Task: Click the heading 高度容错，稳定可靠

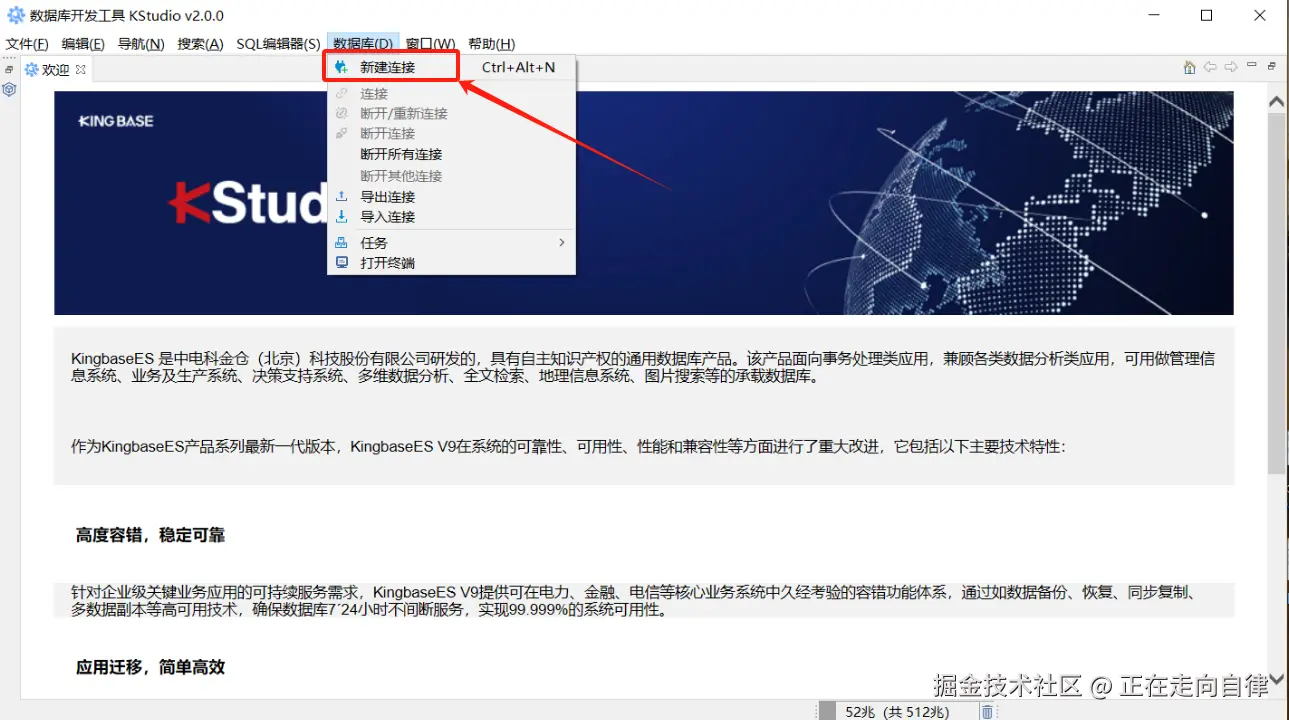Action: tap(150, 535)
